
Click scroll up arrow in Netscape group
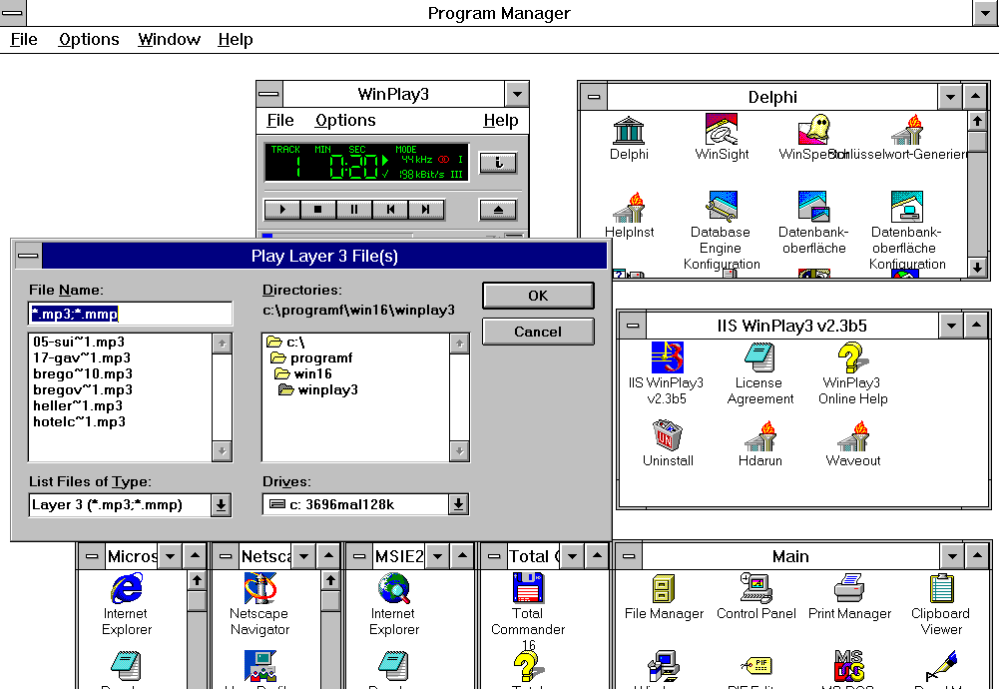330,580
